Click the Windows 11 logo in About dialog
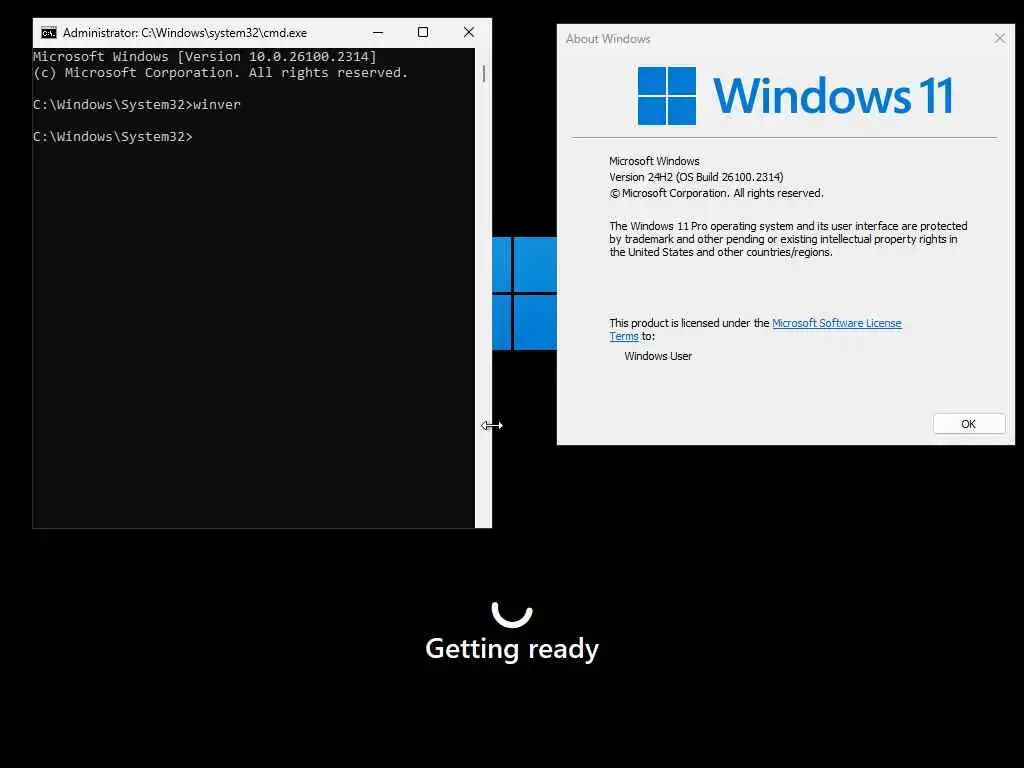 tap(795, 95)
